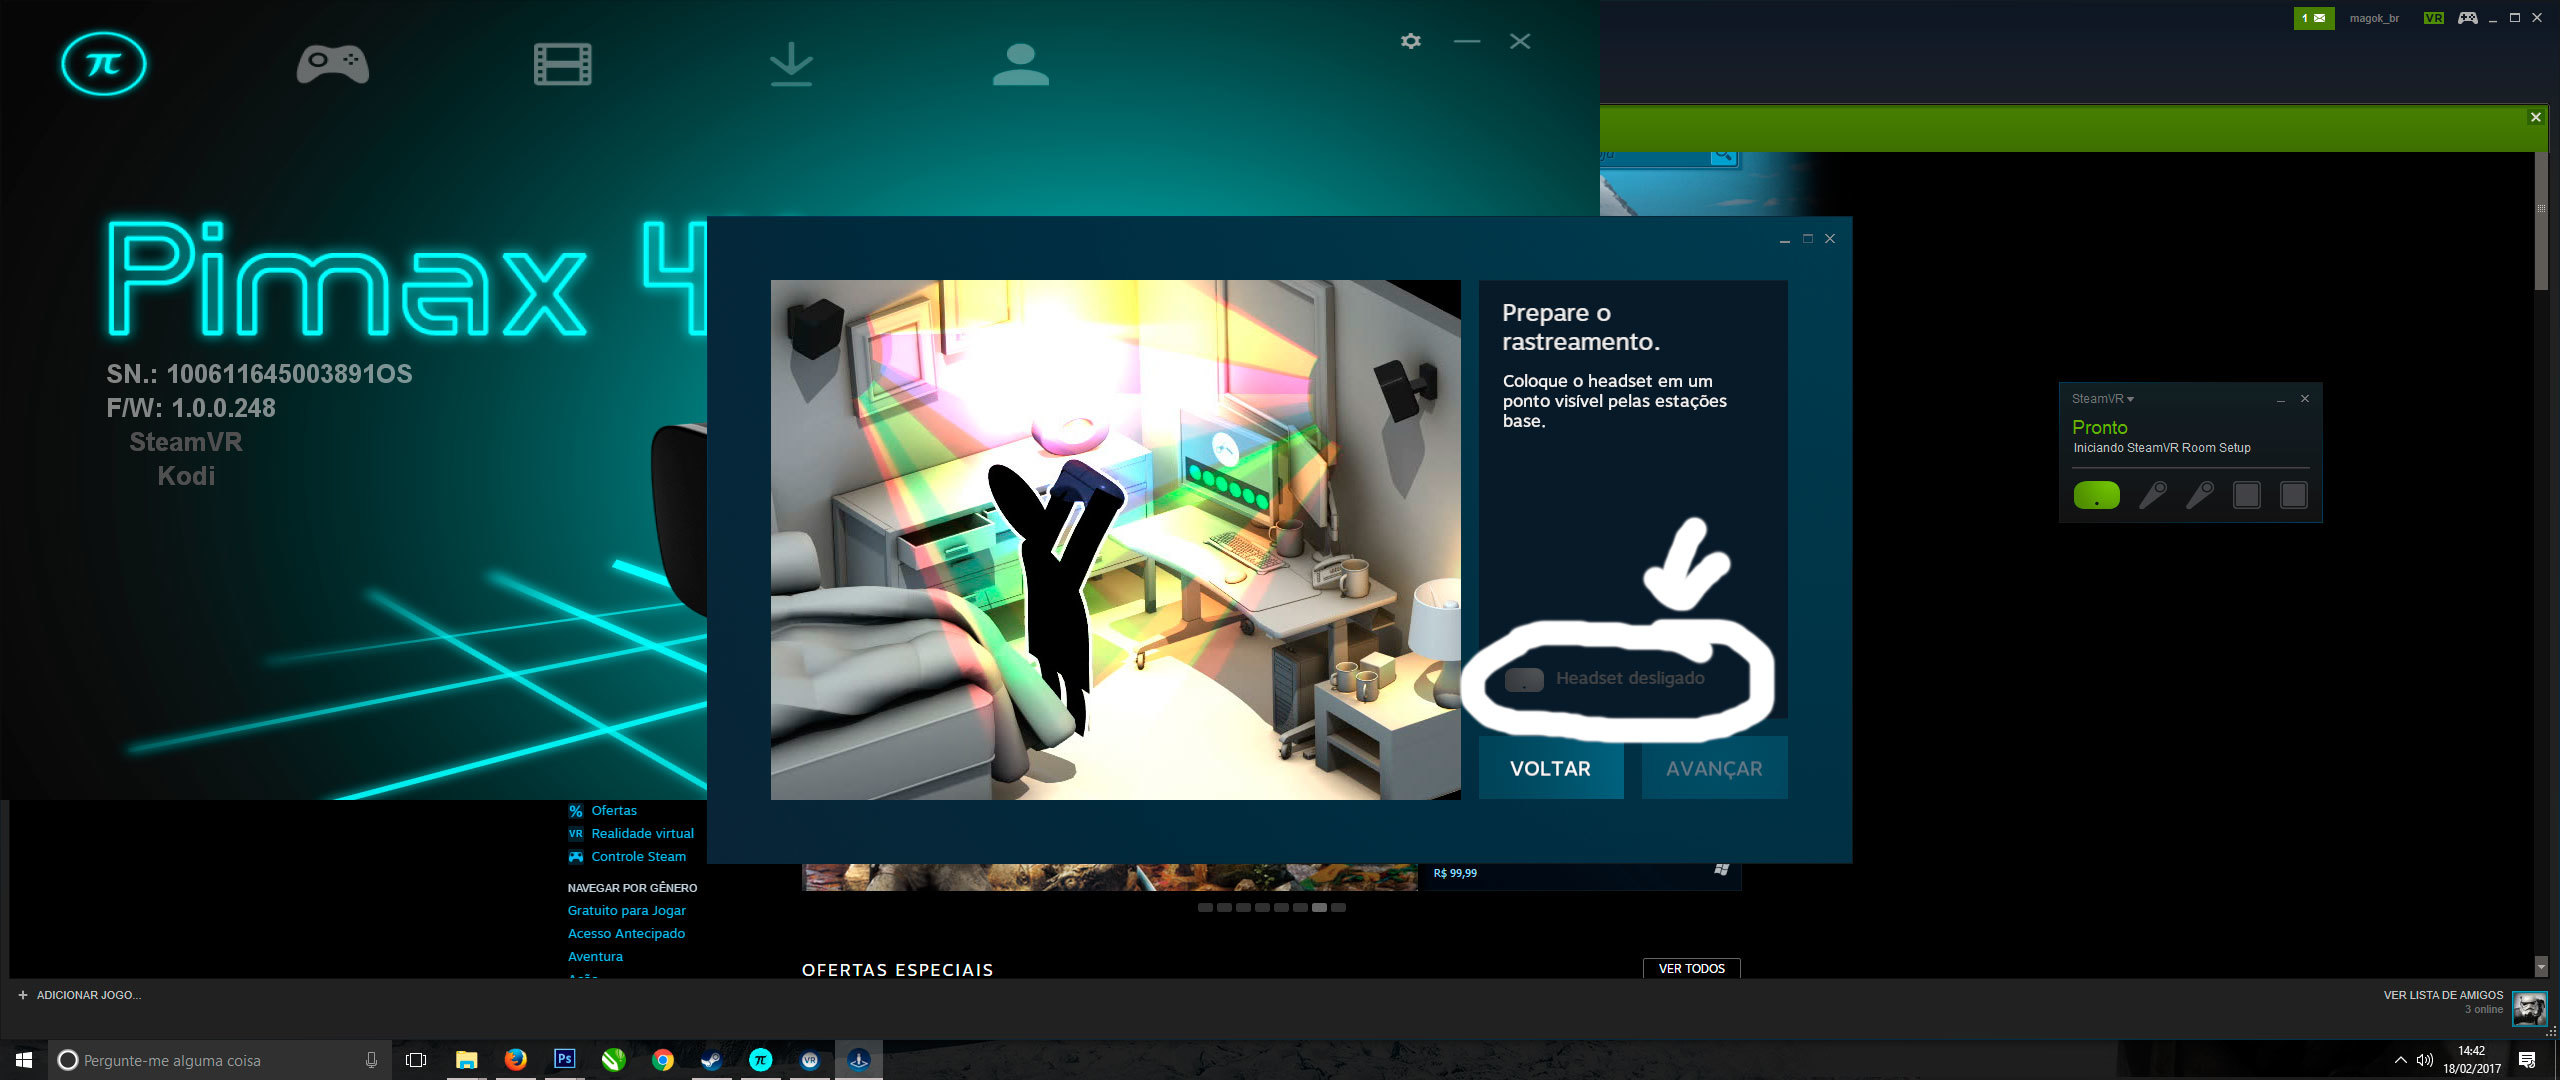The height and width of the screenshot is (1080, 2560).
Task: Open Photoshop from taskbar
Action: [564, 1060]
